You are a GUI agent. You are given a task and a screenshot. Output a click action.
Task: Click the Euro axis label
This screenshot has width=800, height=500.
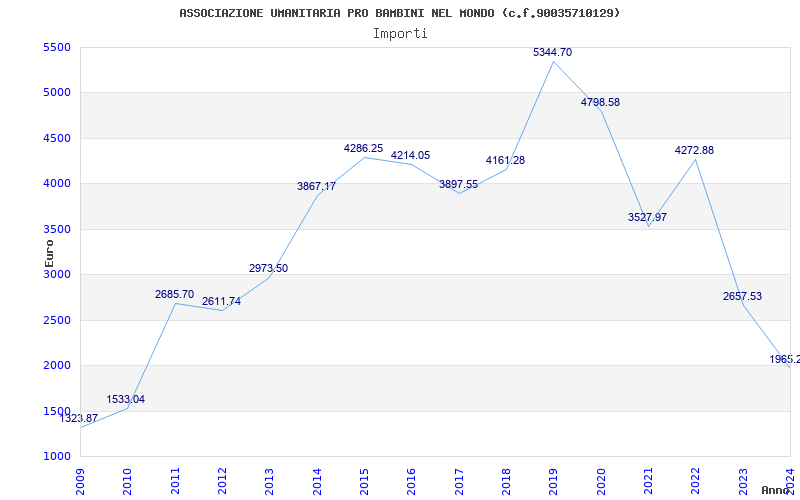(49, 253)
